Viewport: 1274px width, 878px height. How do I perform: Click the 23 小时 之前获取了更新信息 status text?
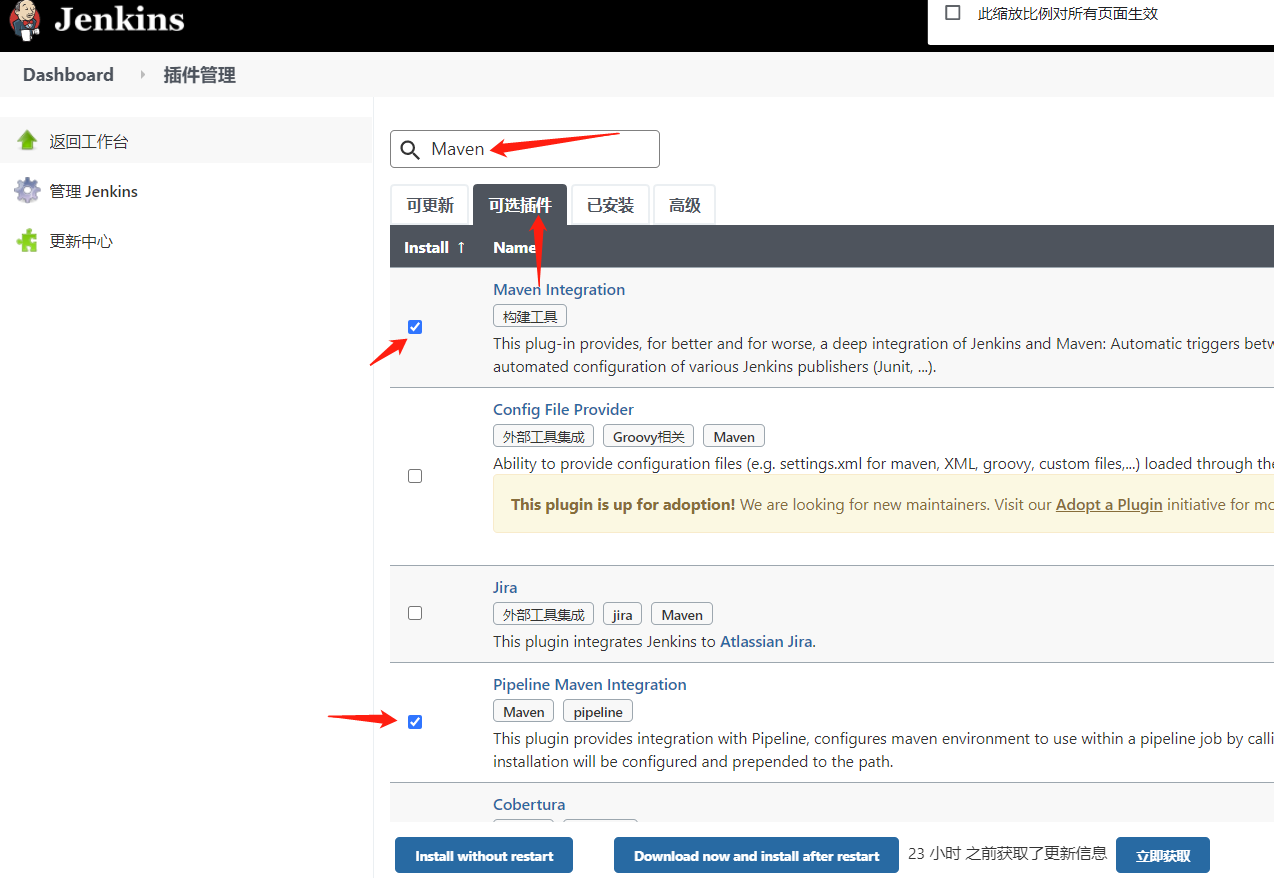(x=1007, y=854)
